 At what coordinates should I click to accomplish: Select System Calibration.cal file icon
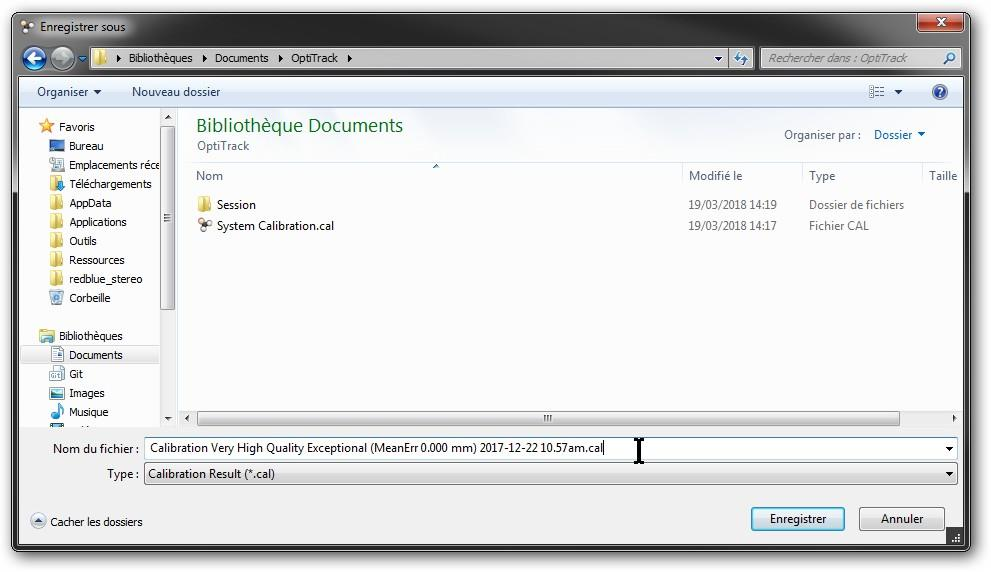205,226
